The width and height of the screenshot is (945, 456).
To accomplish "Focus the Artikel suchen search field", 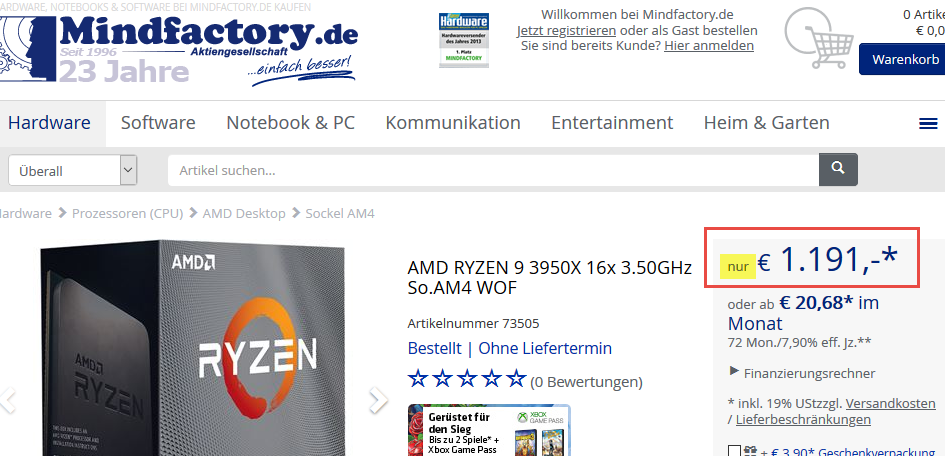I will tap(493, 170).
